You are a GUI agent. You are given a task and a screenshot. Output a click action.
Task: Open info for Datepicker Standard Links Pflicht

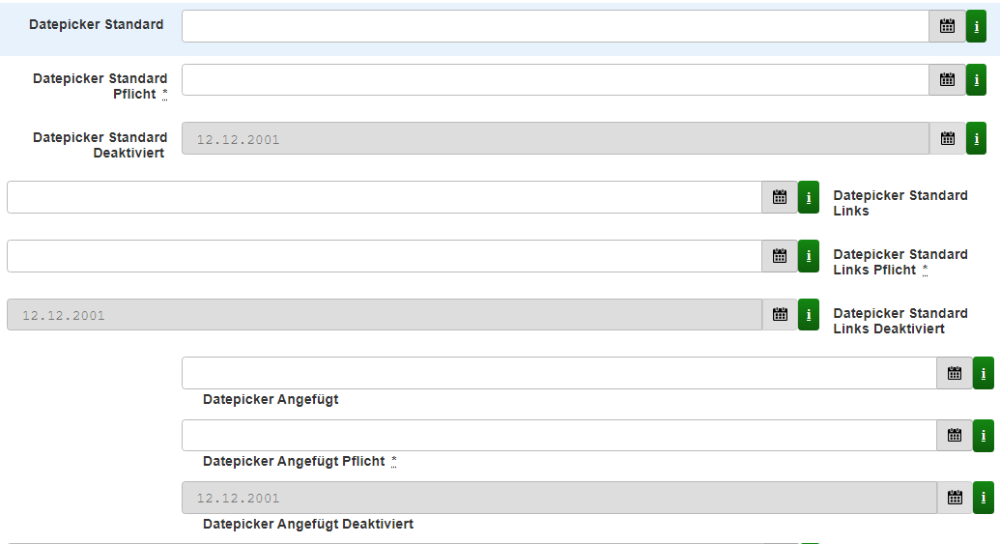(x=808, y=256)
